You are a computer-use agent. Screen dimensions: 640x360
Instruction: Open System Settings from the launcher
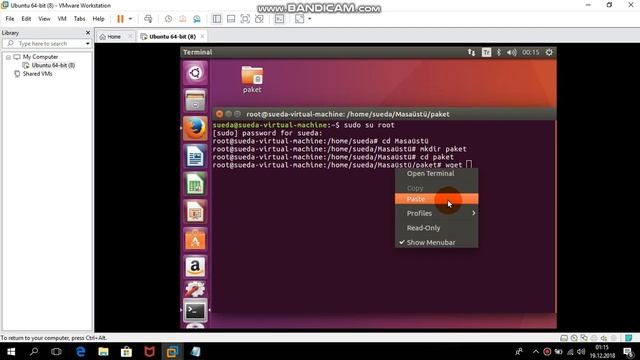[195, 289]
